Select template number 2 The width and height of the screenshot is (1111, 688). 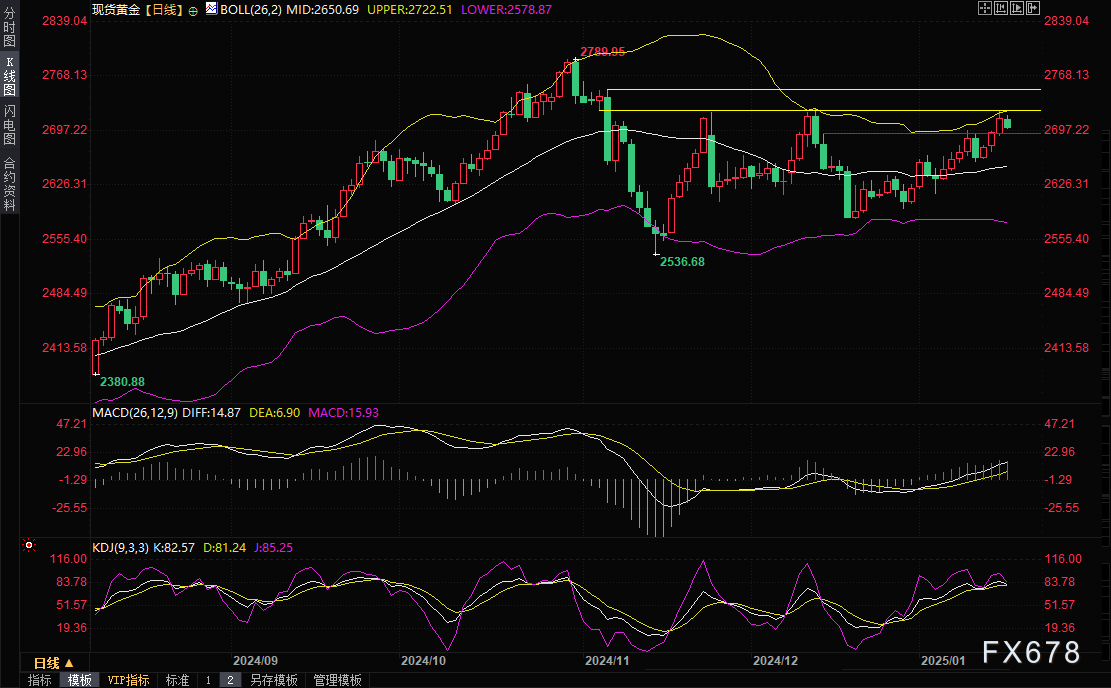(x=230, y=680)
